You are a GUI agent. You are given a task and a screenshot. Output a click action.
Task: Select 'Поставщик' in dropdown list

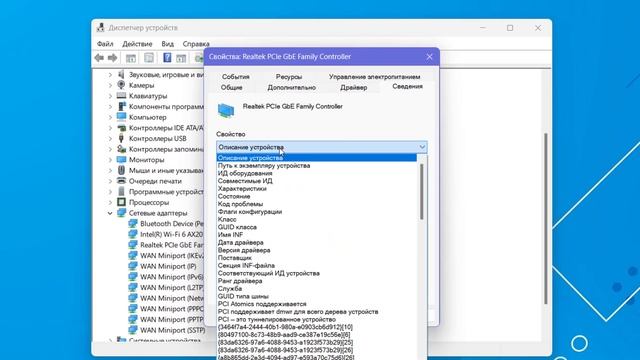(x=316, y=258)
